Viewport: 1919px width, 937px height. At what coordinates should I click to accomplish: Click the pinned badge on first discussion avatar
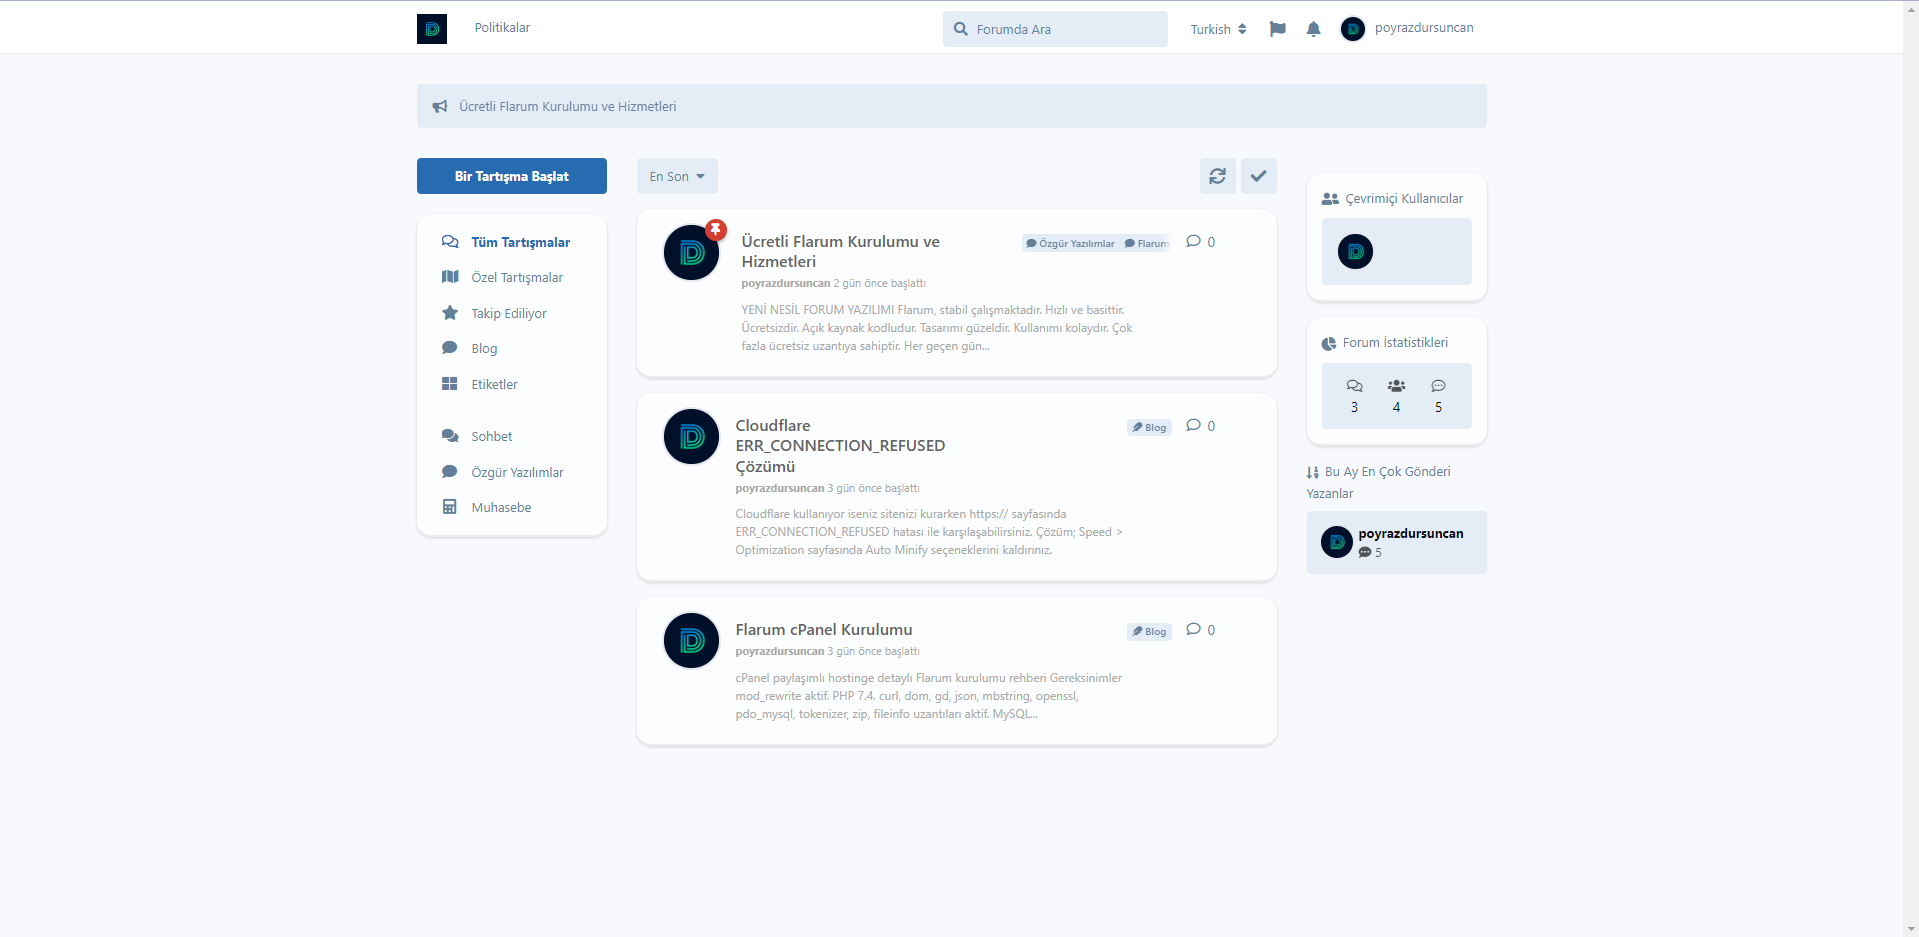[716, 230]
